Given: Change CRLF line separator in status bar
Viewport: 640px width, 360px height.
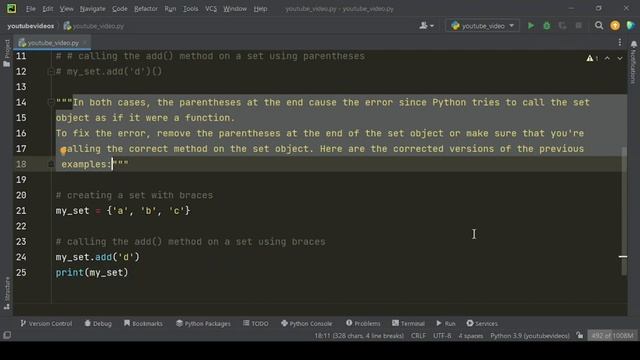Looking at the screenshot, I should [418, 336].
